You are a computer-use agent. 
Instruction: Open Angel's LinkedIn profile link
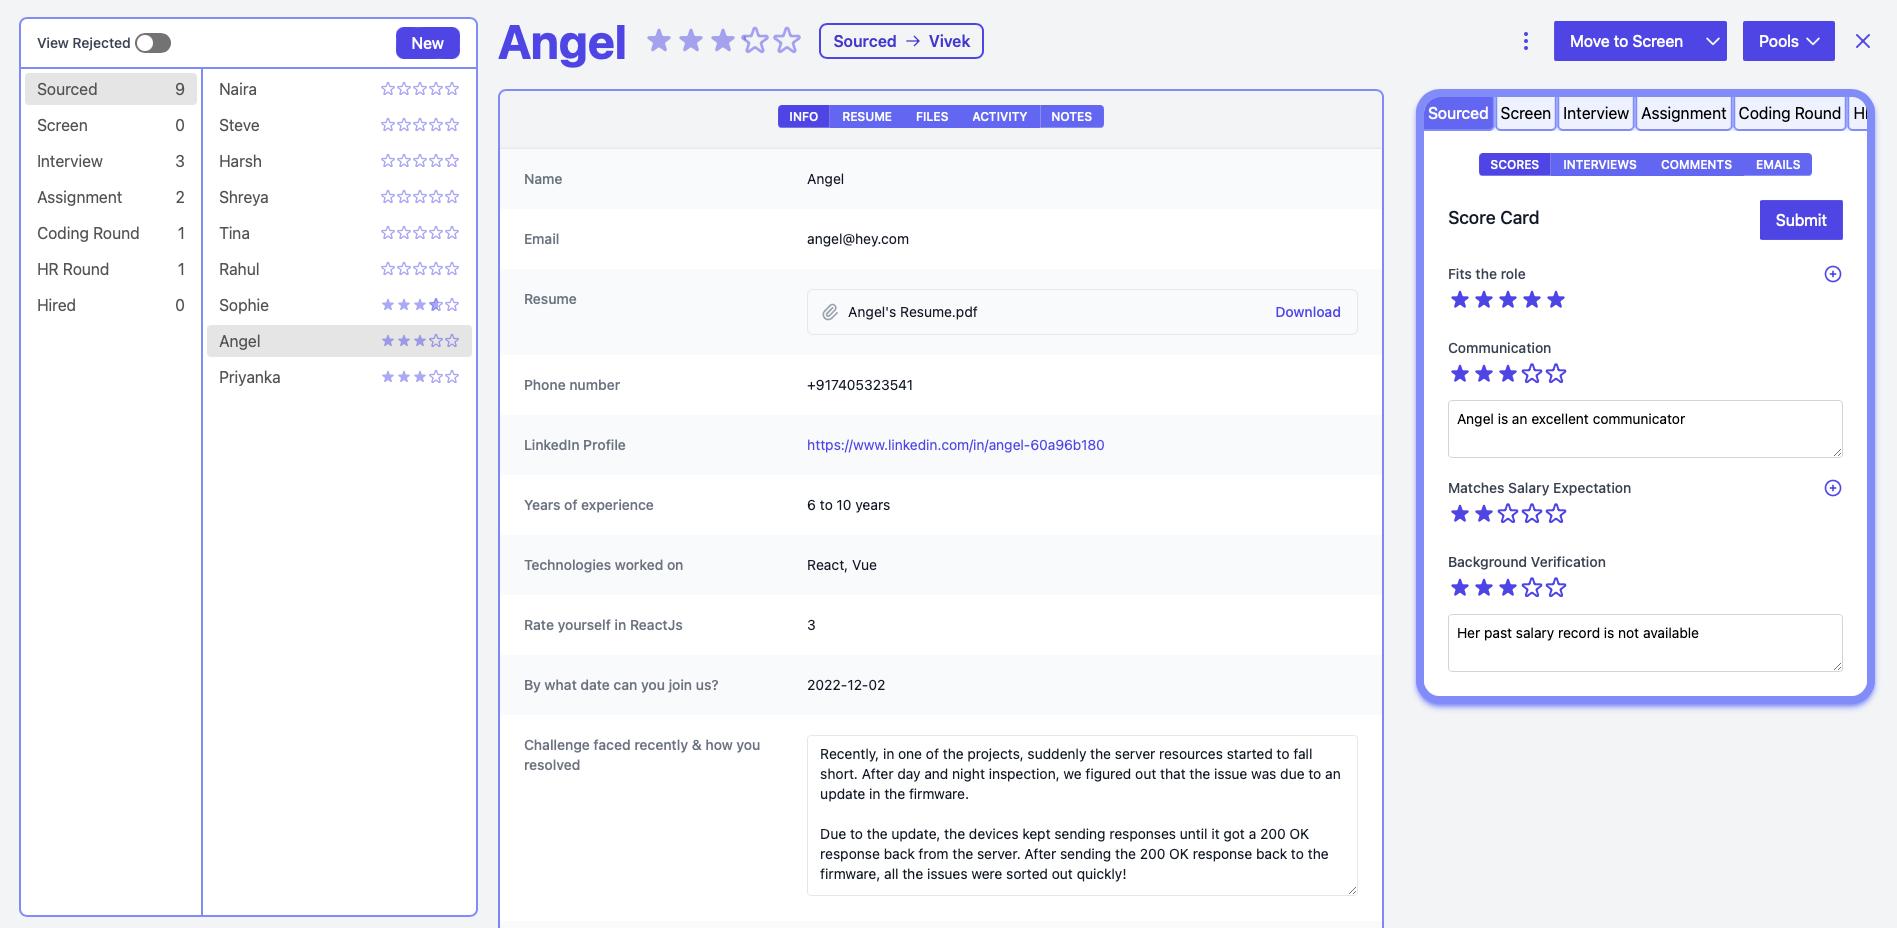955,445
